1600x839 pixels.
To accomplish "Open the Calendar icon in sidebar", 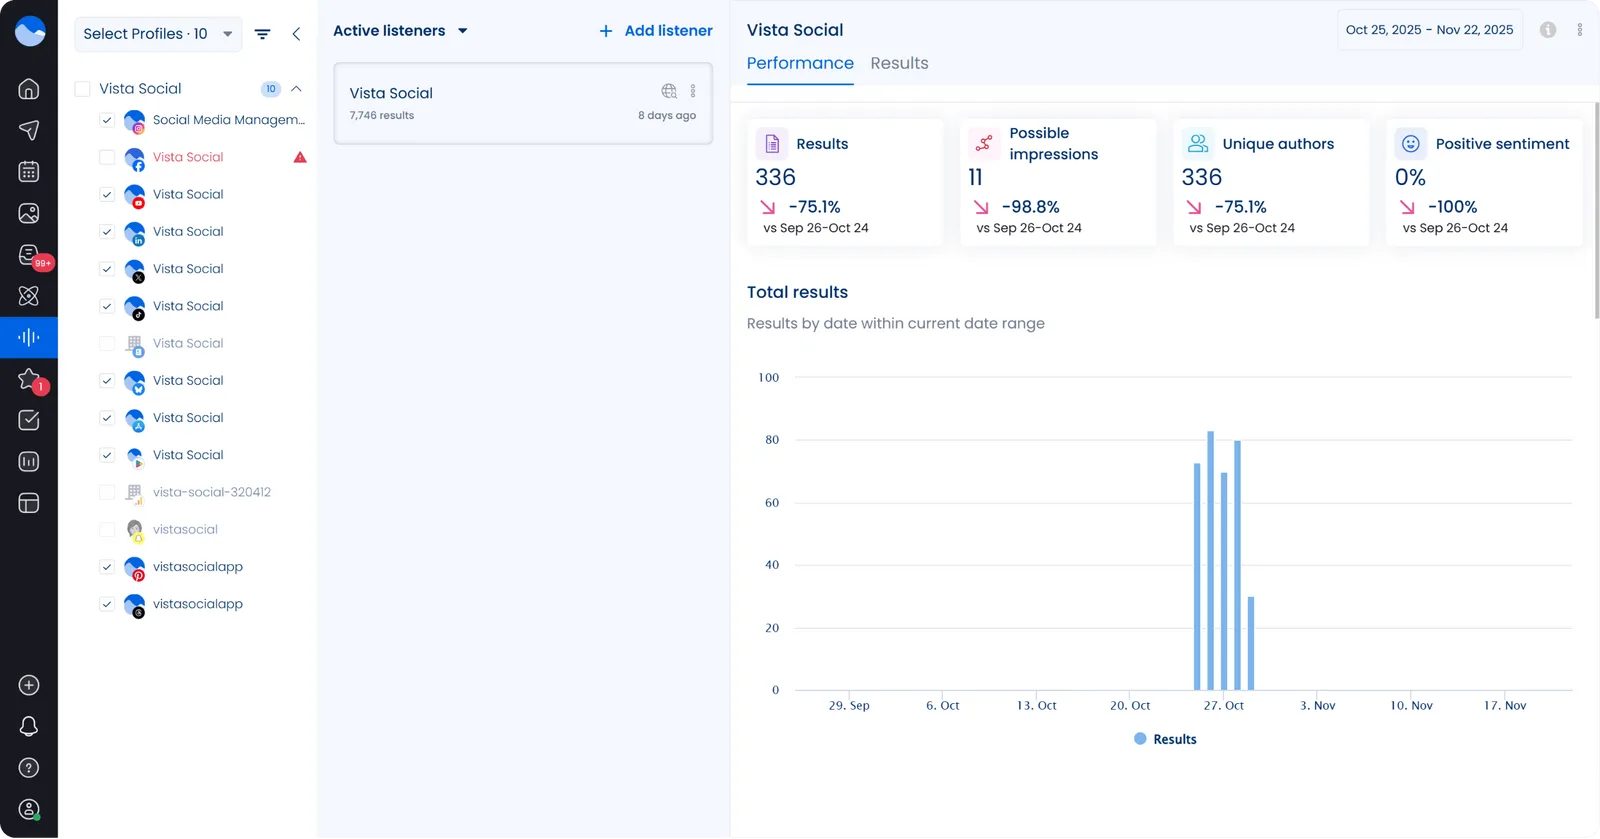I will 29,172.
